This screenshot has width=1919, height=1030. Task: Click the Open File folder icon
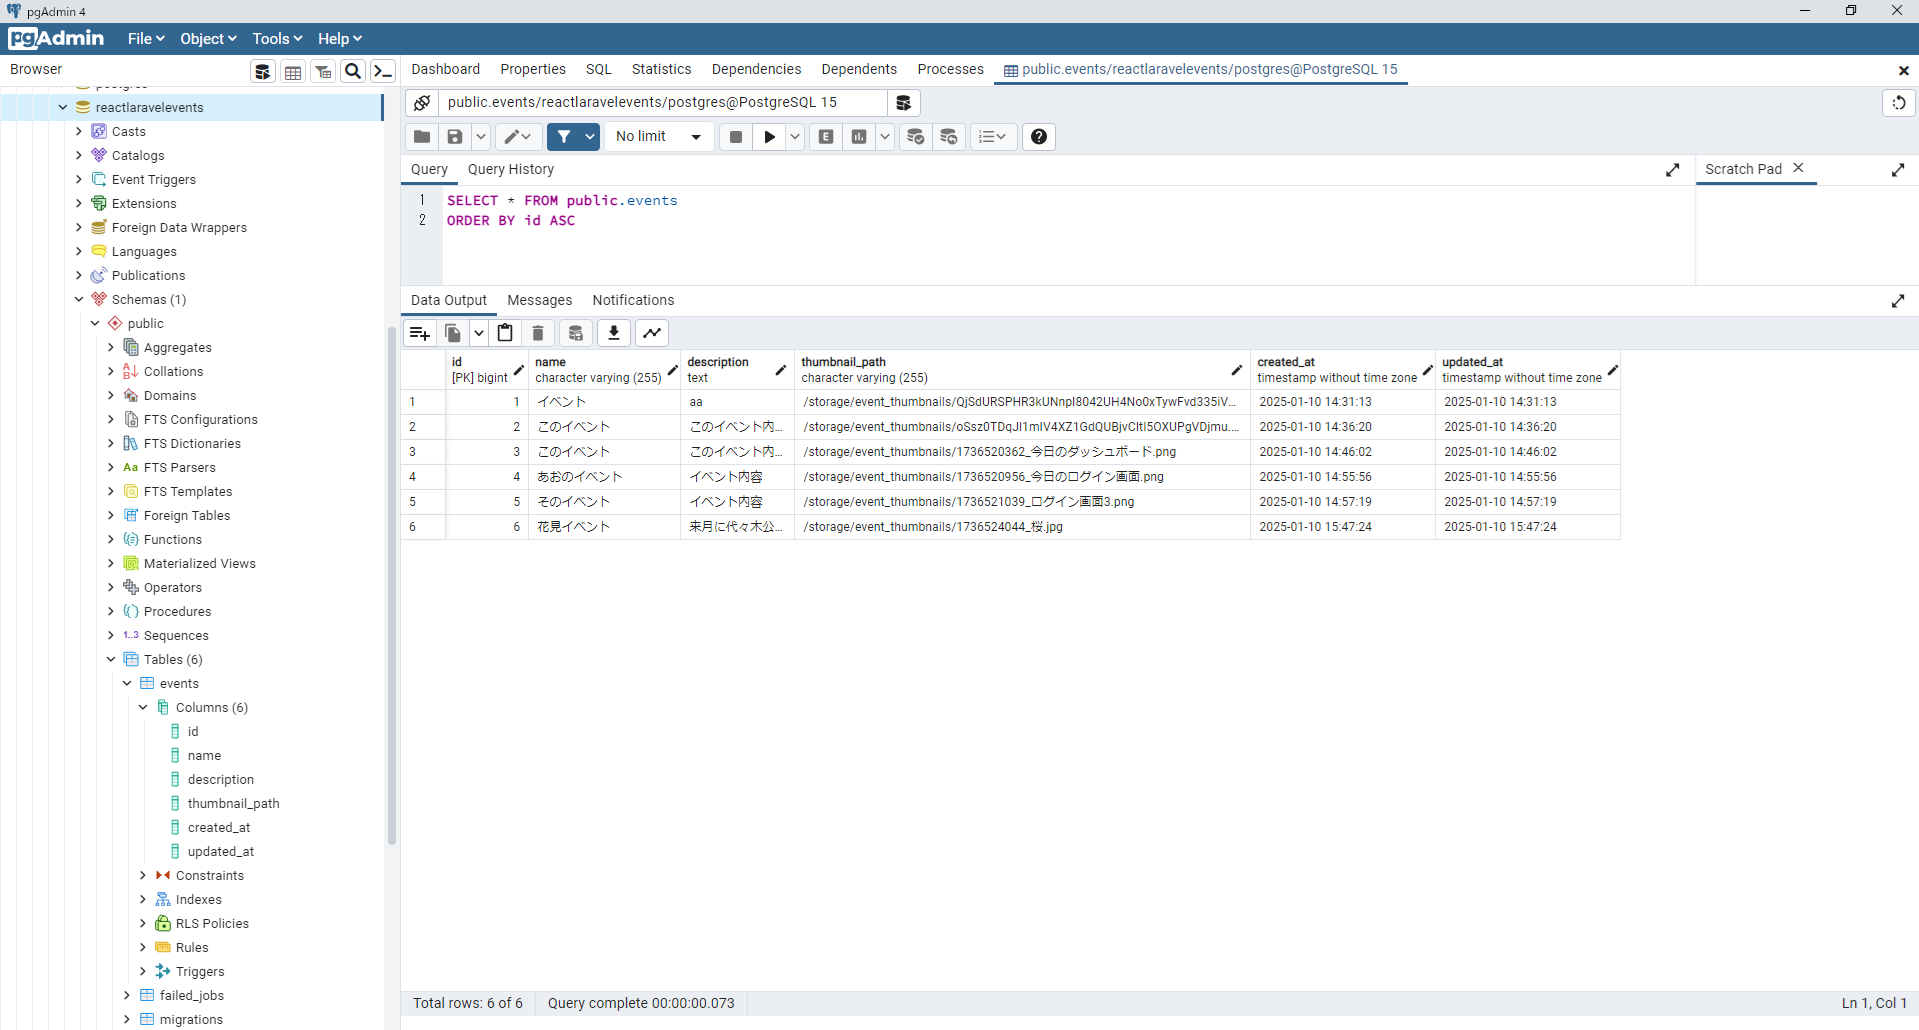pos(422,137)
